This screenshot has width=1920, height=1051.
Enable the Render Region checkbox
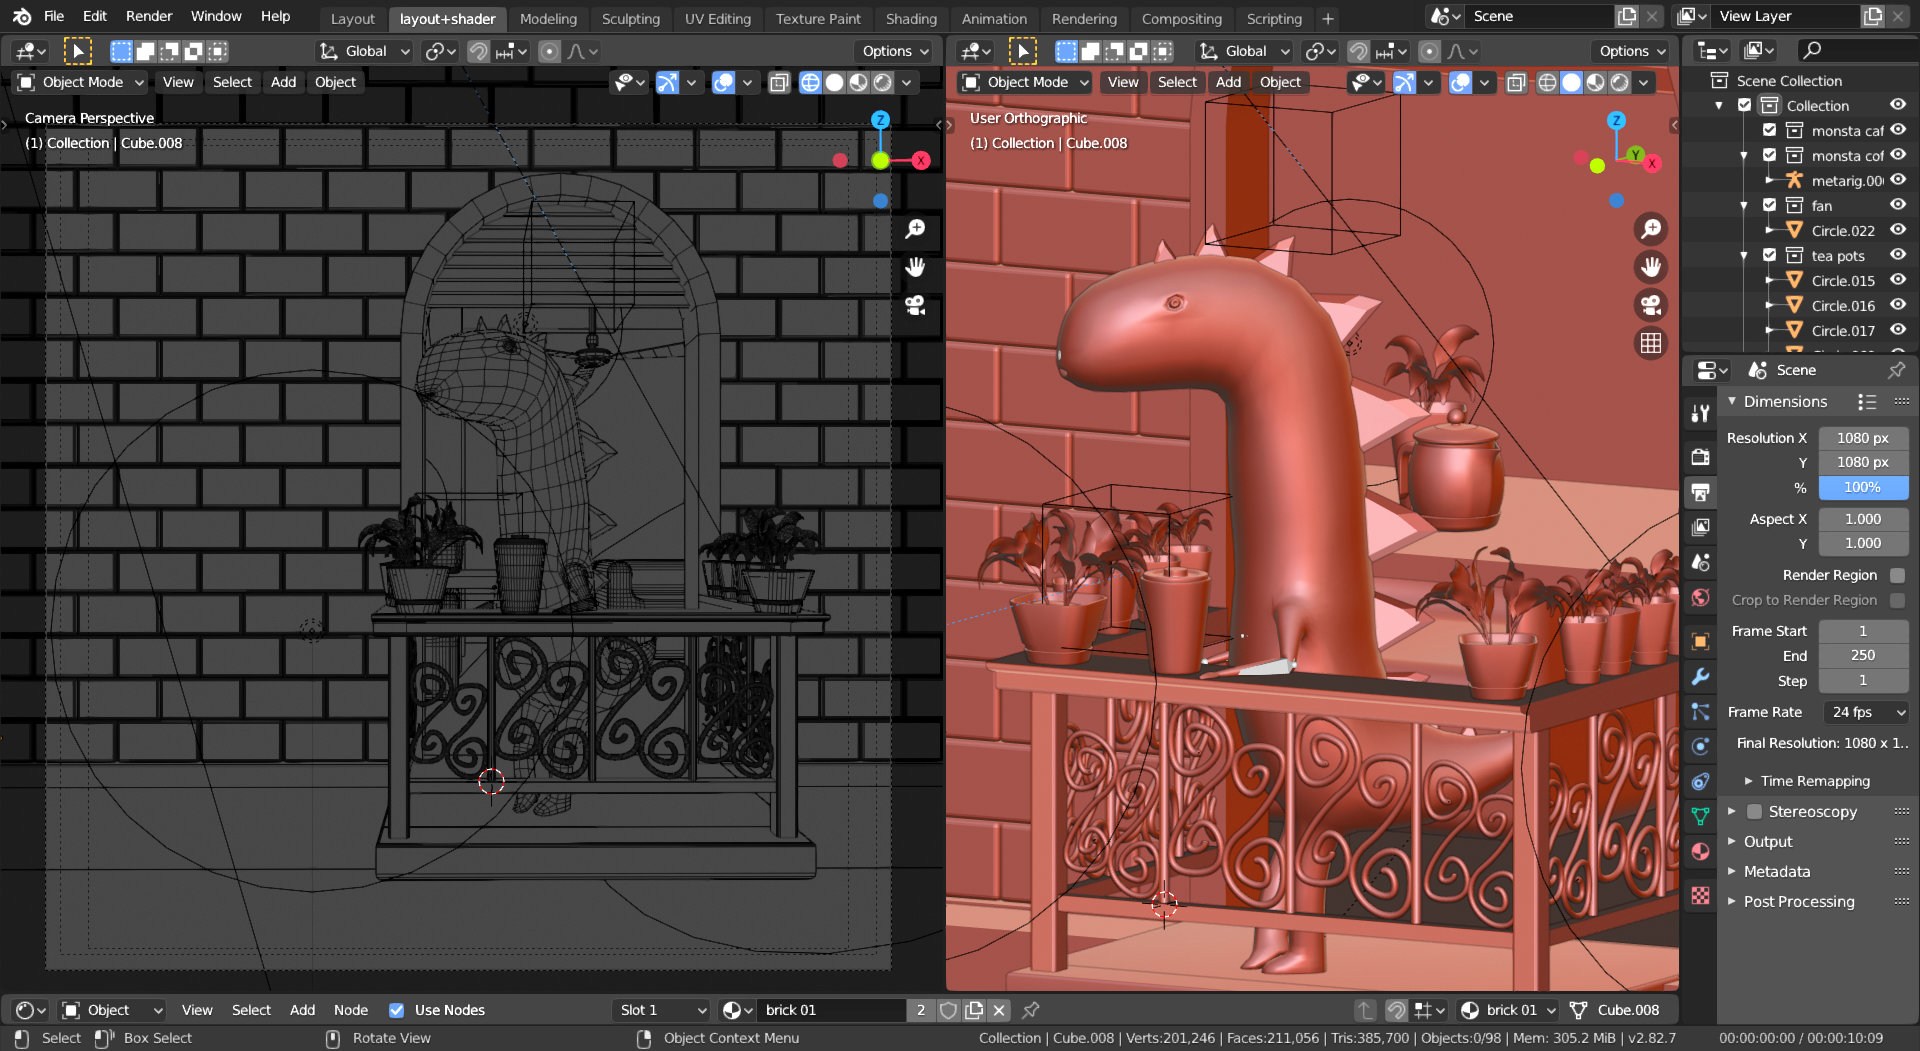click(x=1897, y=575)
